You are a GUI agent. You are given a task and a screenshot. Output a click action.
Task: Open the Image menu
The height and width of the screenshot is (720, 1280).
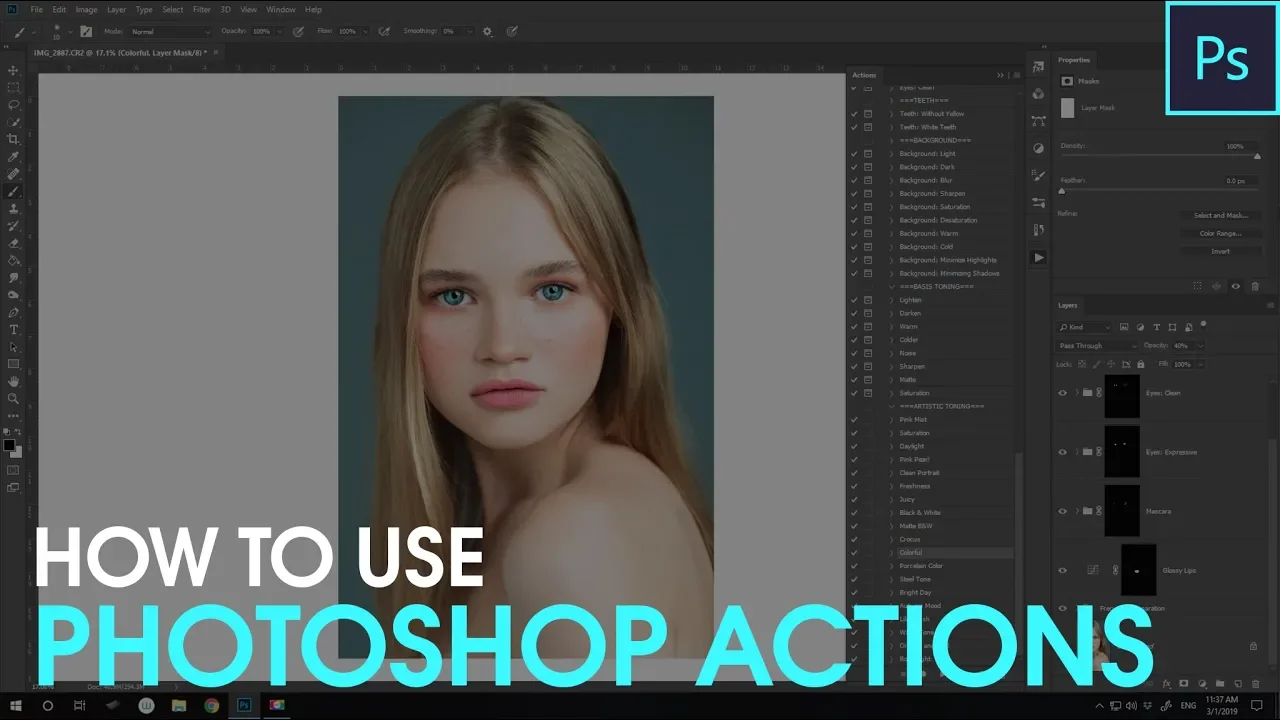click(x=86, y=9)
